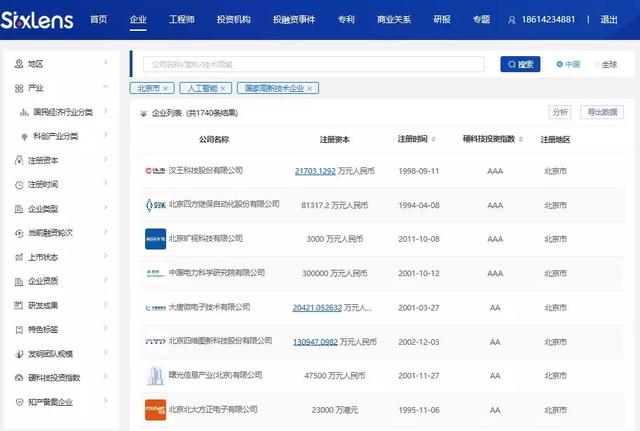Collapse the 产业 filter section
640x431 pixels.
pos(106,87)
